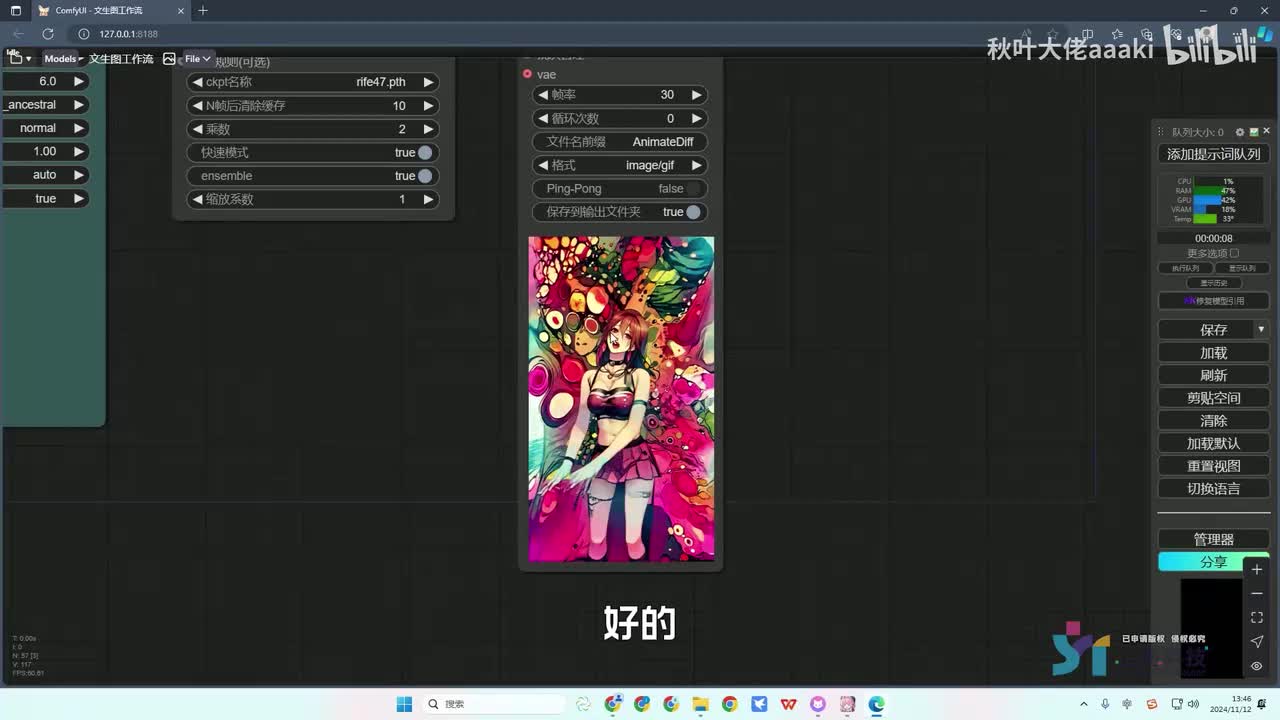The width and height of the screenshot is (1280, 720).
Task: Open the Windows Start menu
Action: click(x=404, y=704)
